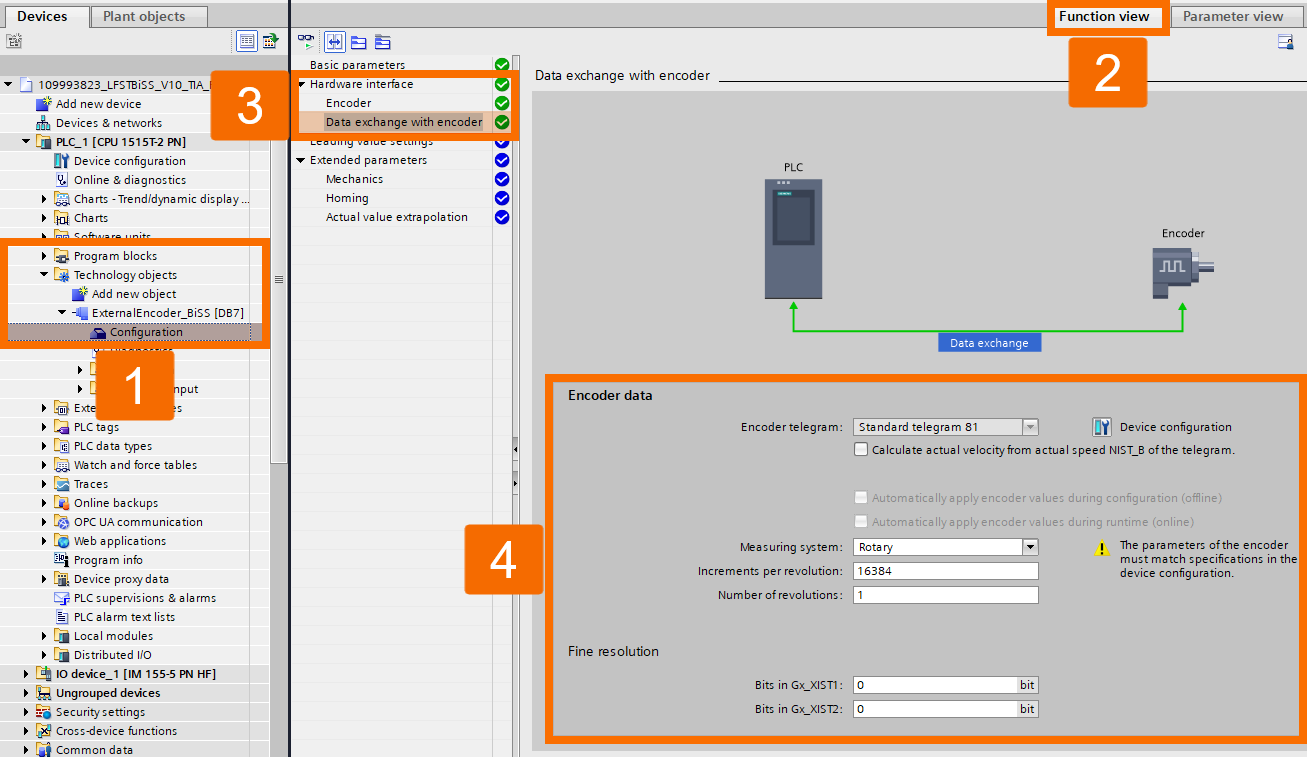Open Watch and force tables in tree
The width and height of the screenshot is (1307, 757).
click(x=135, y=465)
